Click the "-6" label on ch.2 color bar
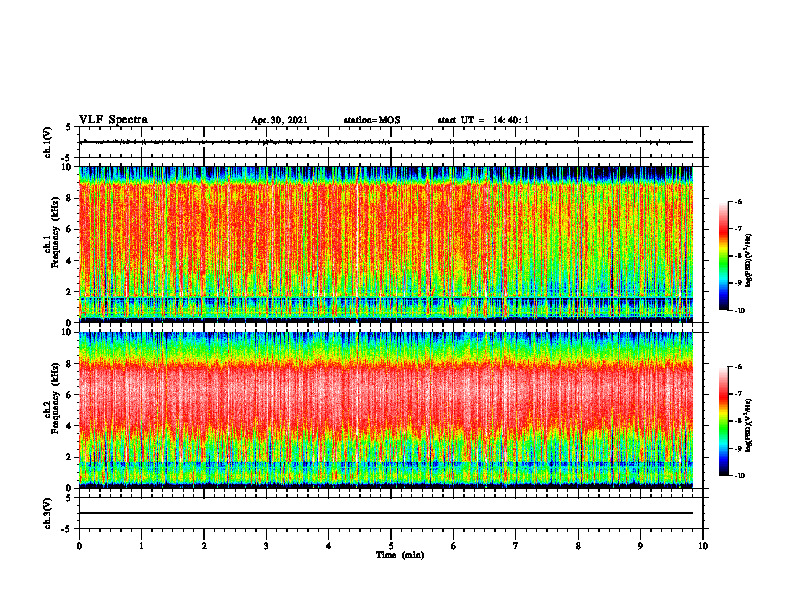Screen dimensions: 792x612 [x=739, y=367]
